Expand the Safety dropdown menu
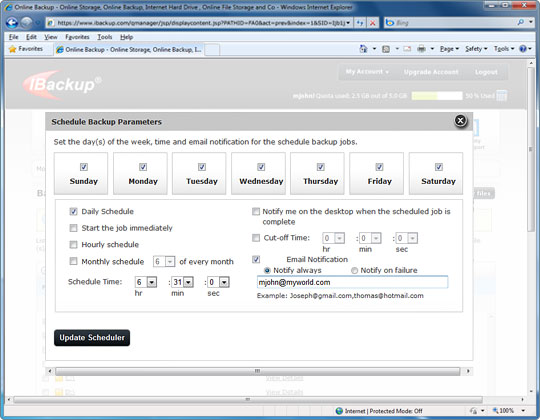 pos(476,49)
